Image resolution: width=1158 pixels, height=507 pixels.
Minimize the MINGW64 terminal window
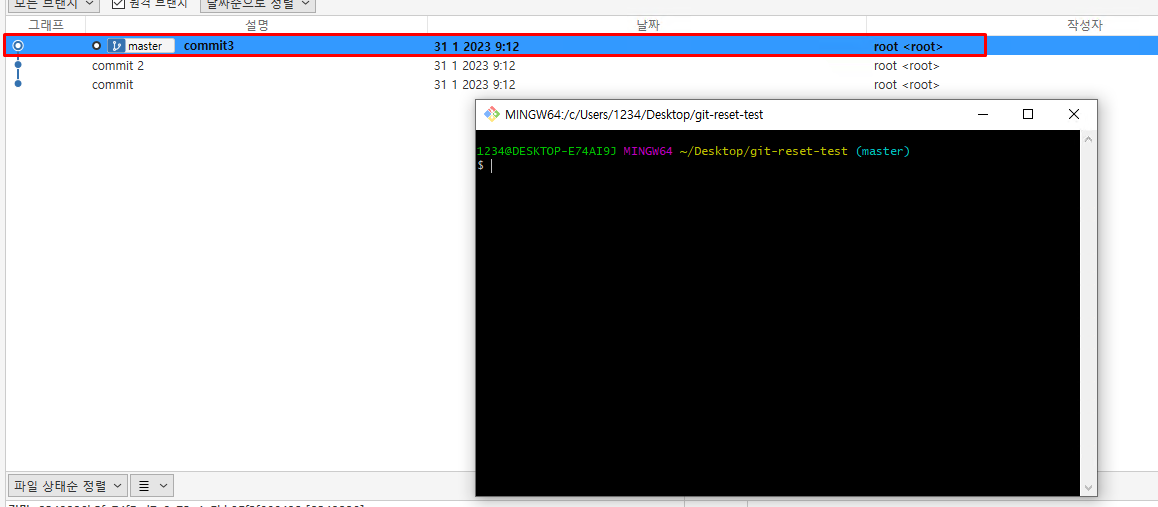coord(982,114)
